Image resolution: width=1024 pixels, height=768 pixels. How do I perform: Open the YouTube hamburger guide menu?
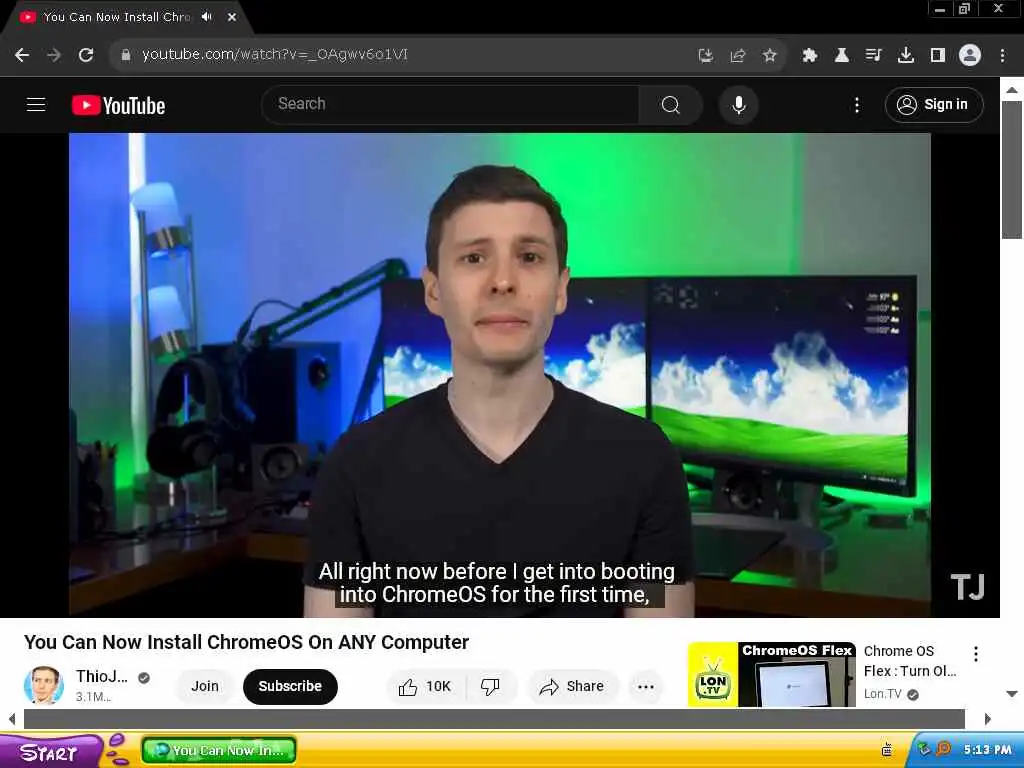click(36, 104)
